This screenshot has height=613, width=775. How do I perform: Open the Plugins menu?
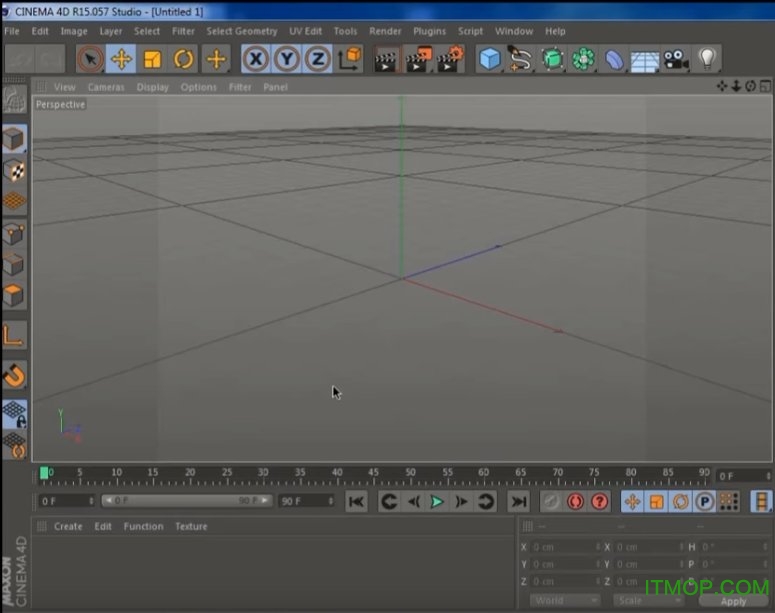click(x=429, y=31)
